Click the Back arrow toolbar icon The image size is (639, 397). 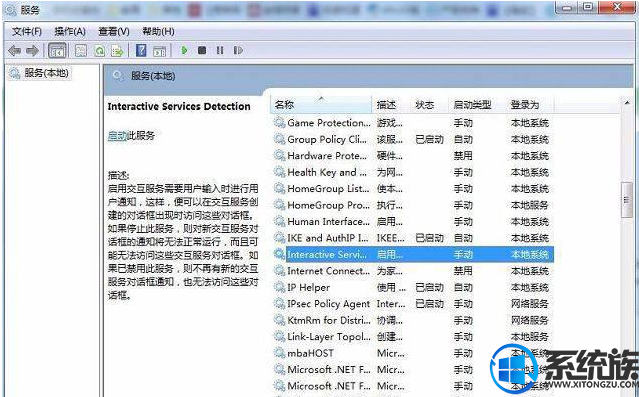tap(15, 51)
